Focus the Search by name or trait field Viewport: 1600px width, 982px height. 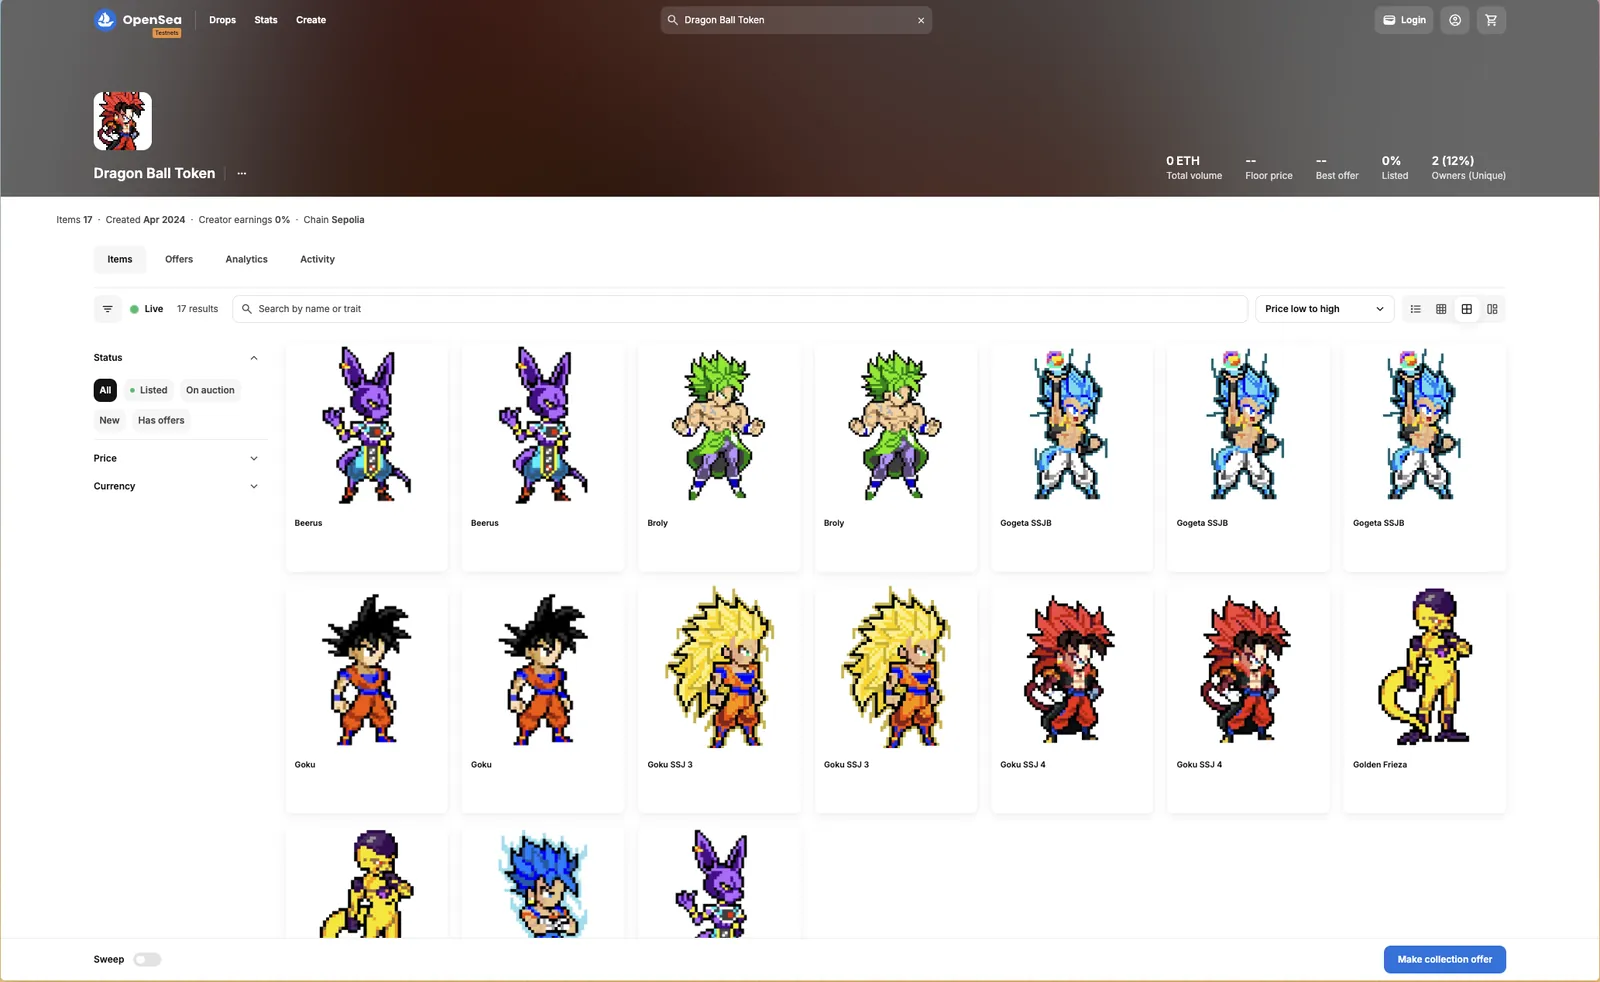click(x=740, y=309)
